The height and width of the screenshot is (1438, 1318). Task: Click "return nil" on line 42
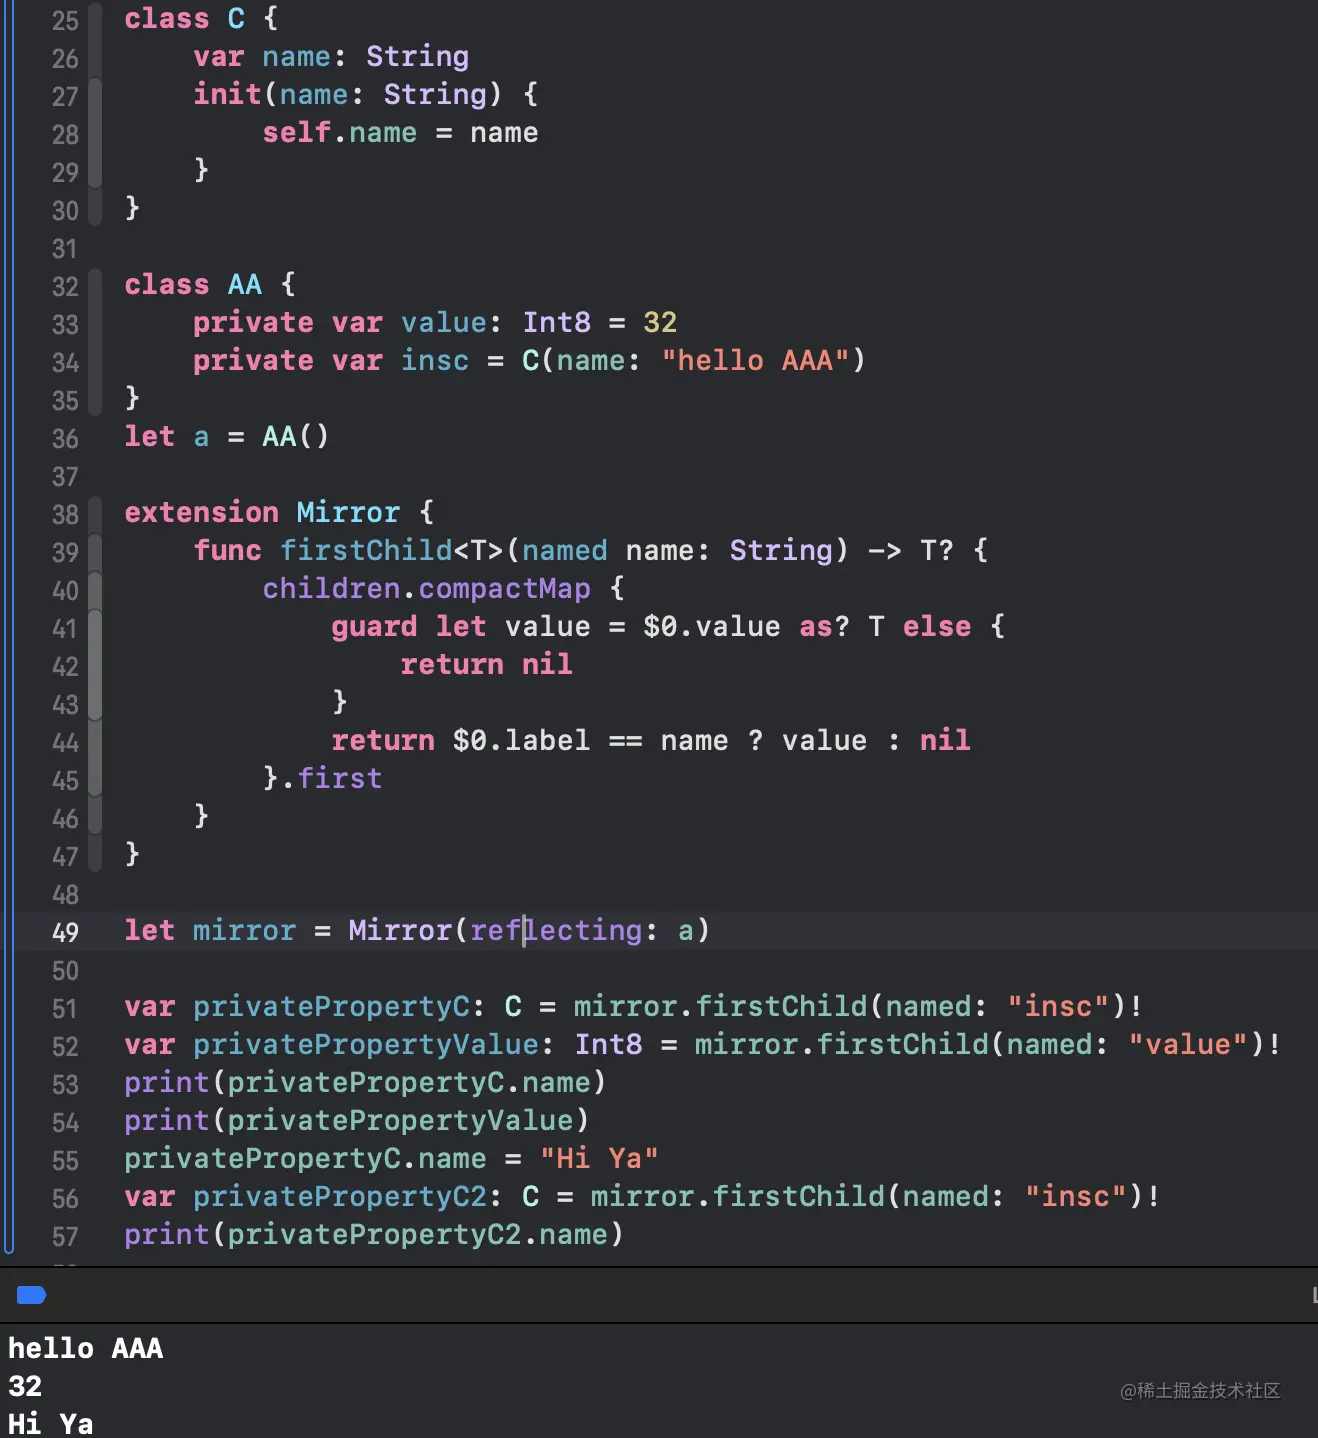487,665
